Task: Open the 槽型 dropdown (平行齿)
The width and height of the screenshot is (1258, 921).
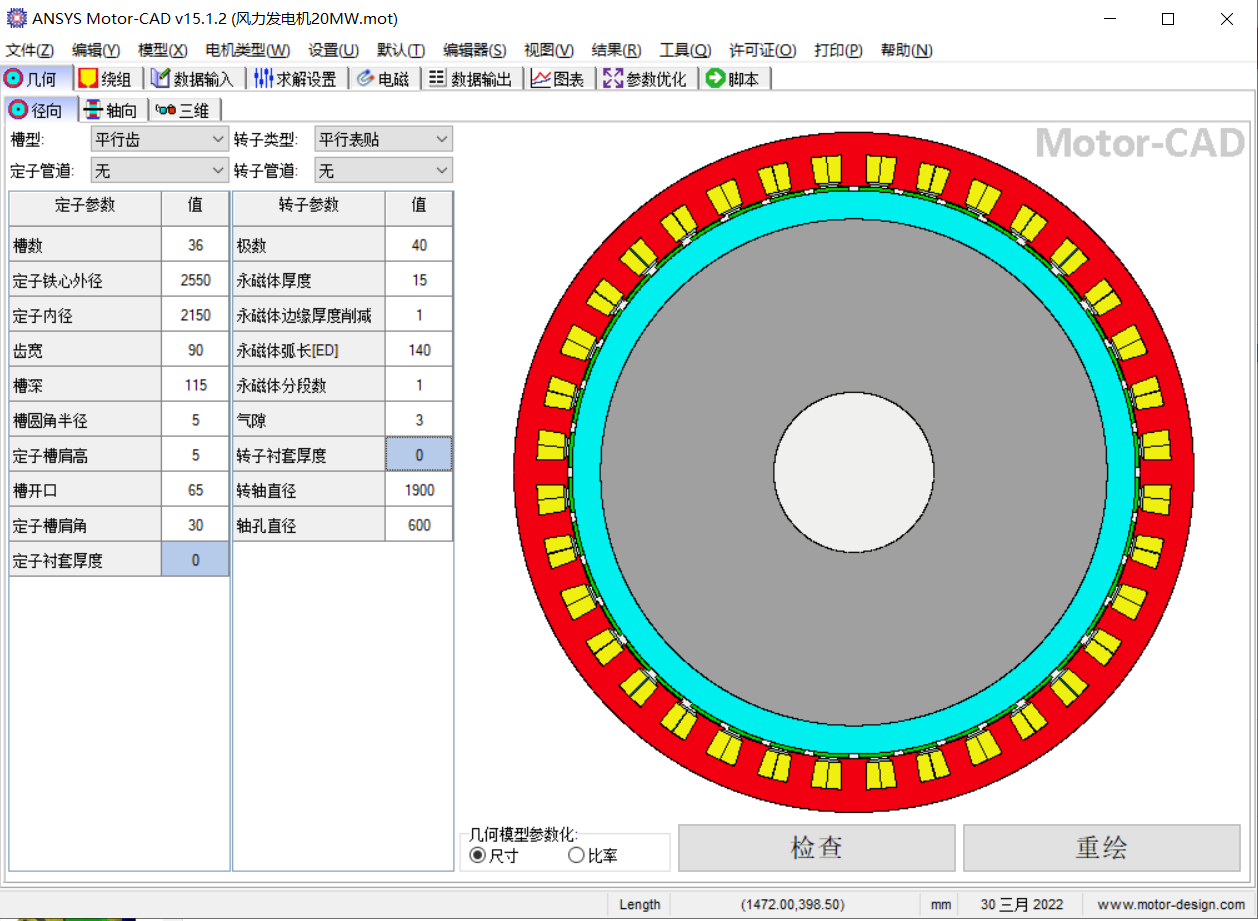Action: point(160,139)
